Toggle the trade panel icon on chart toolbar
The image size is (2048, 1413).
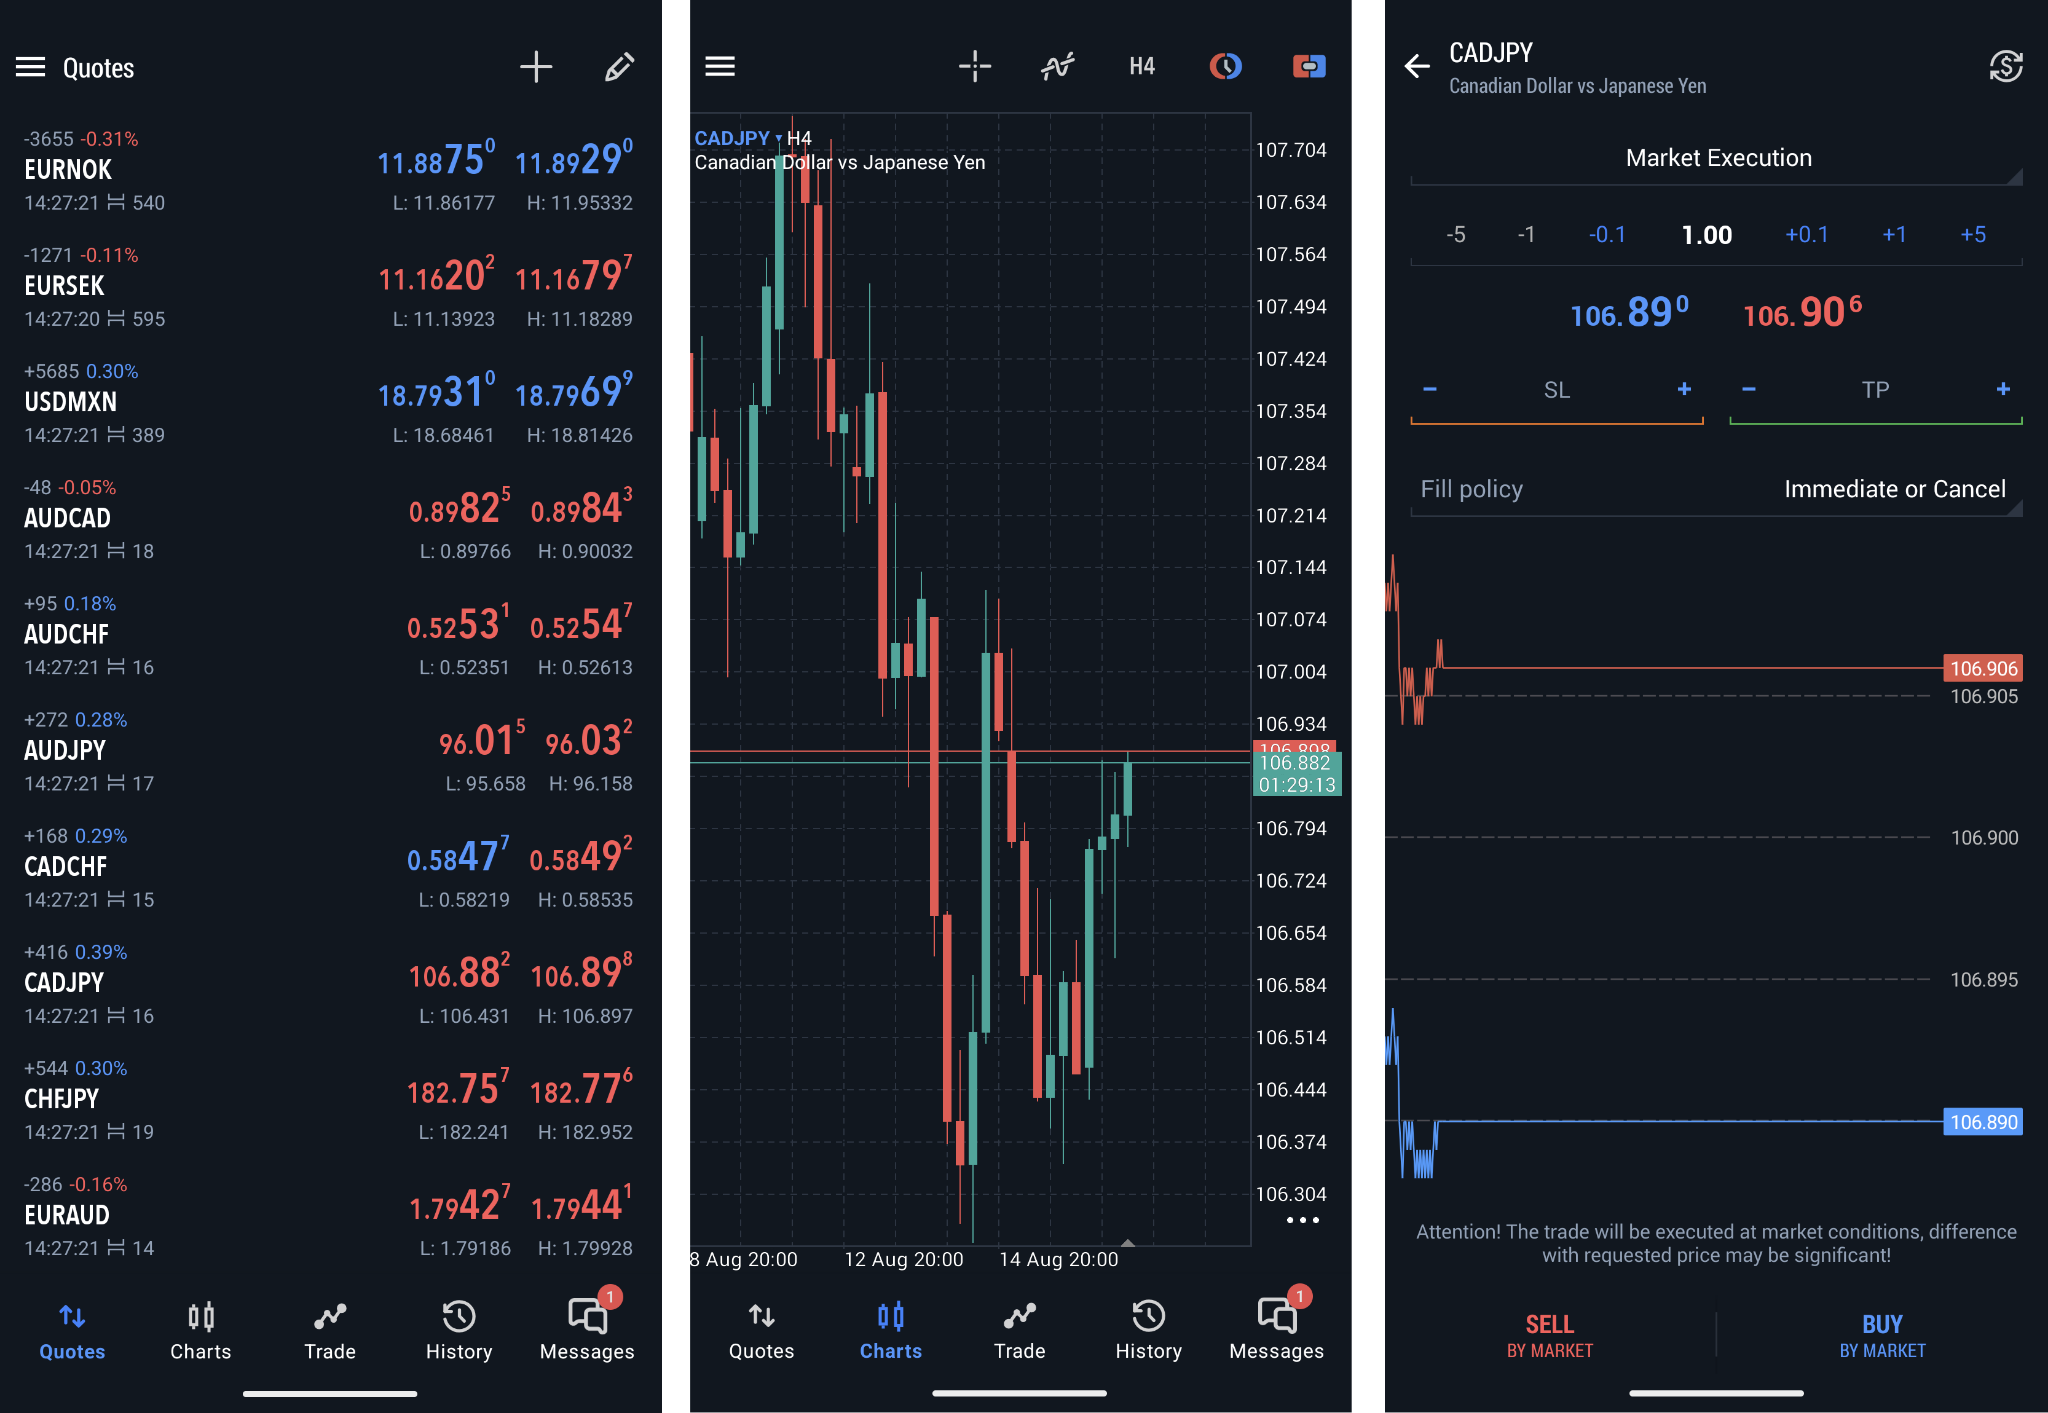(1308, 66)
